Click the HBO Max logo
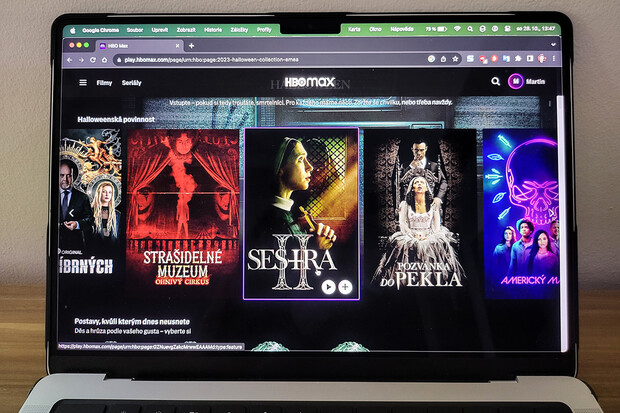This screenshot has height=413, width=620. (x=310, y=82)
